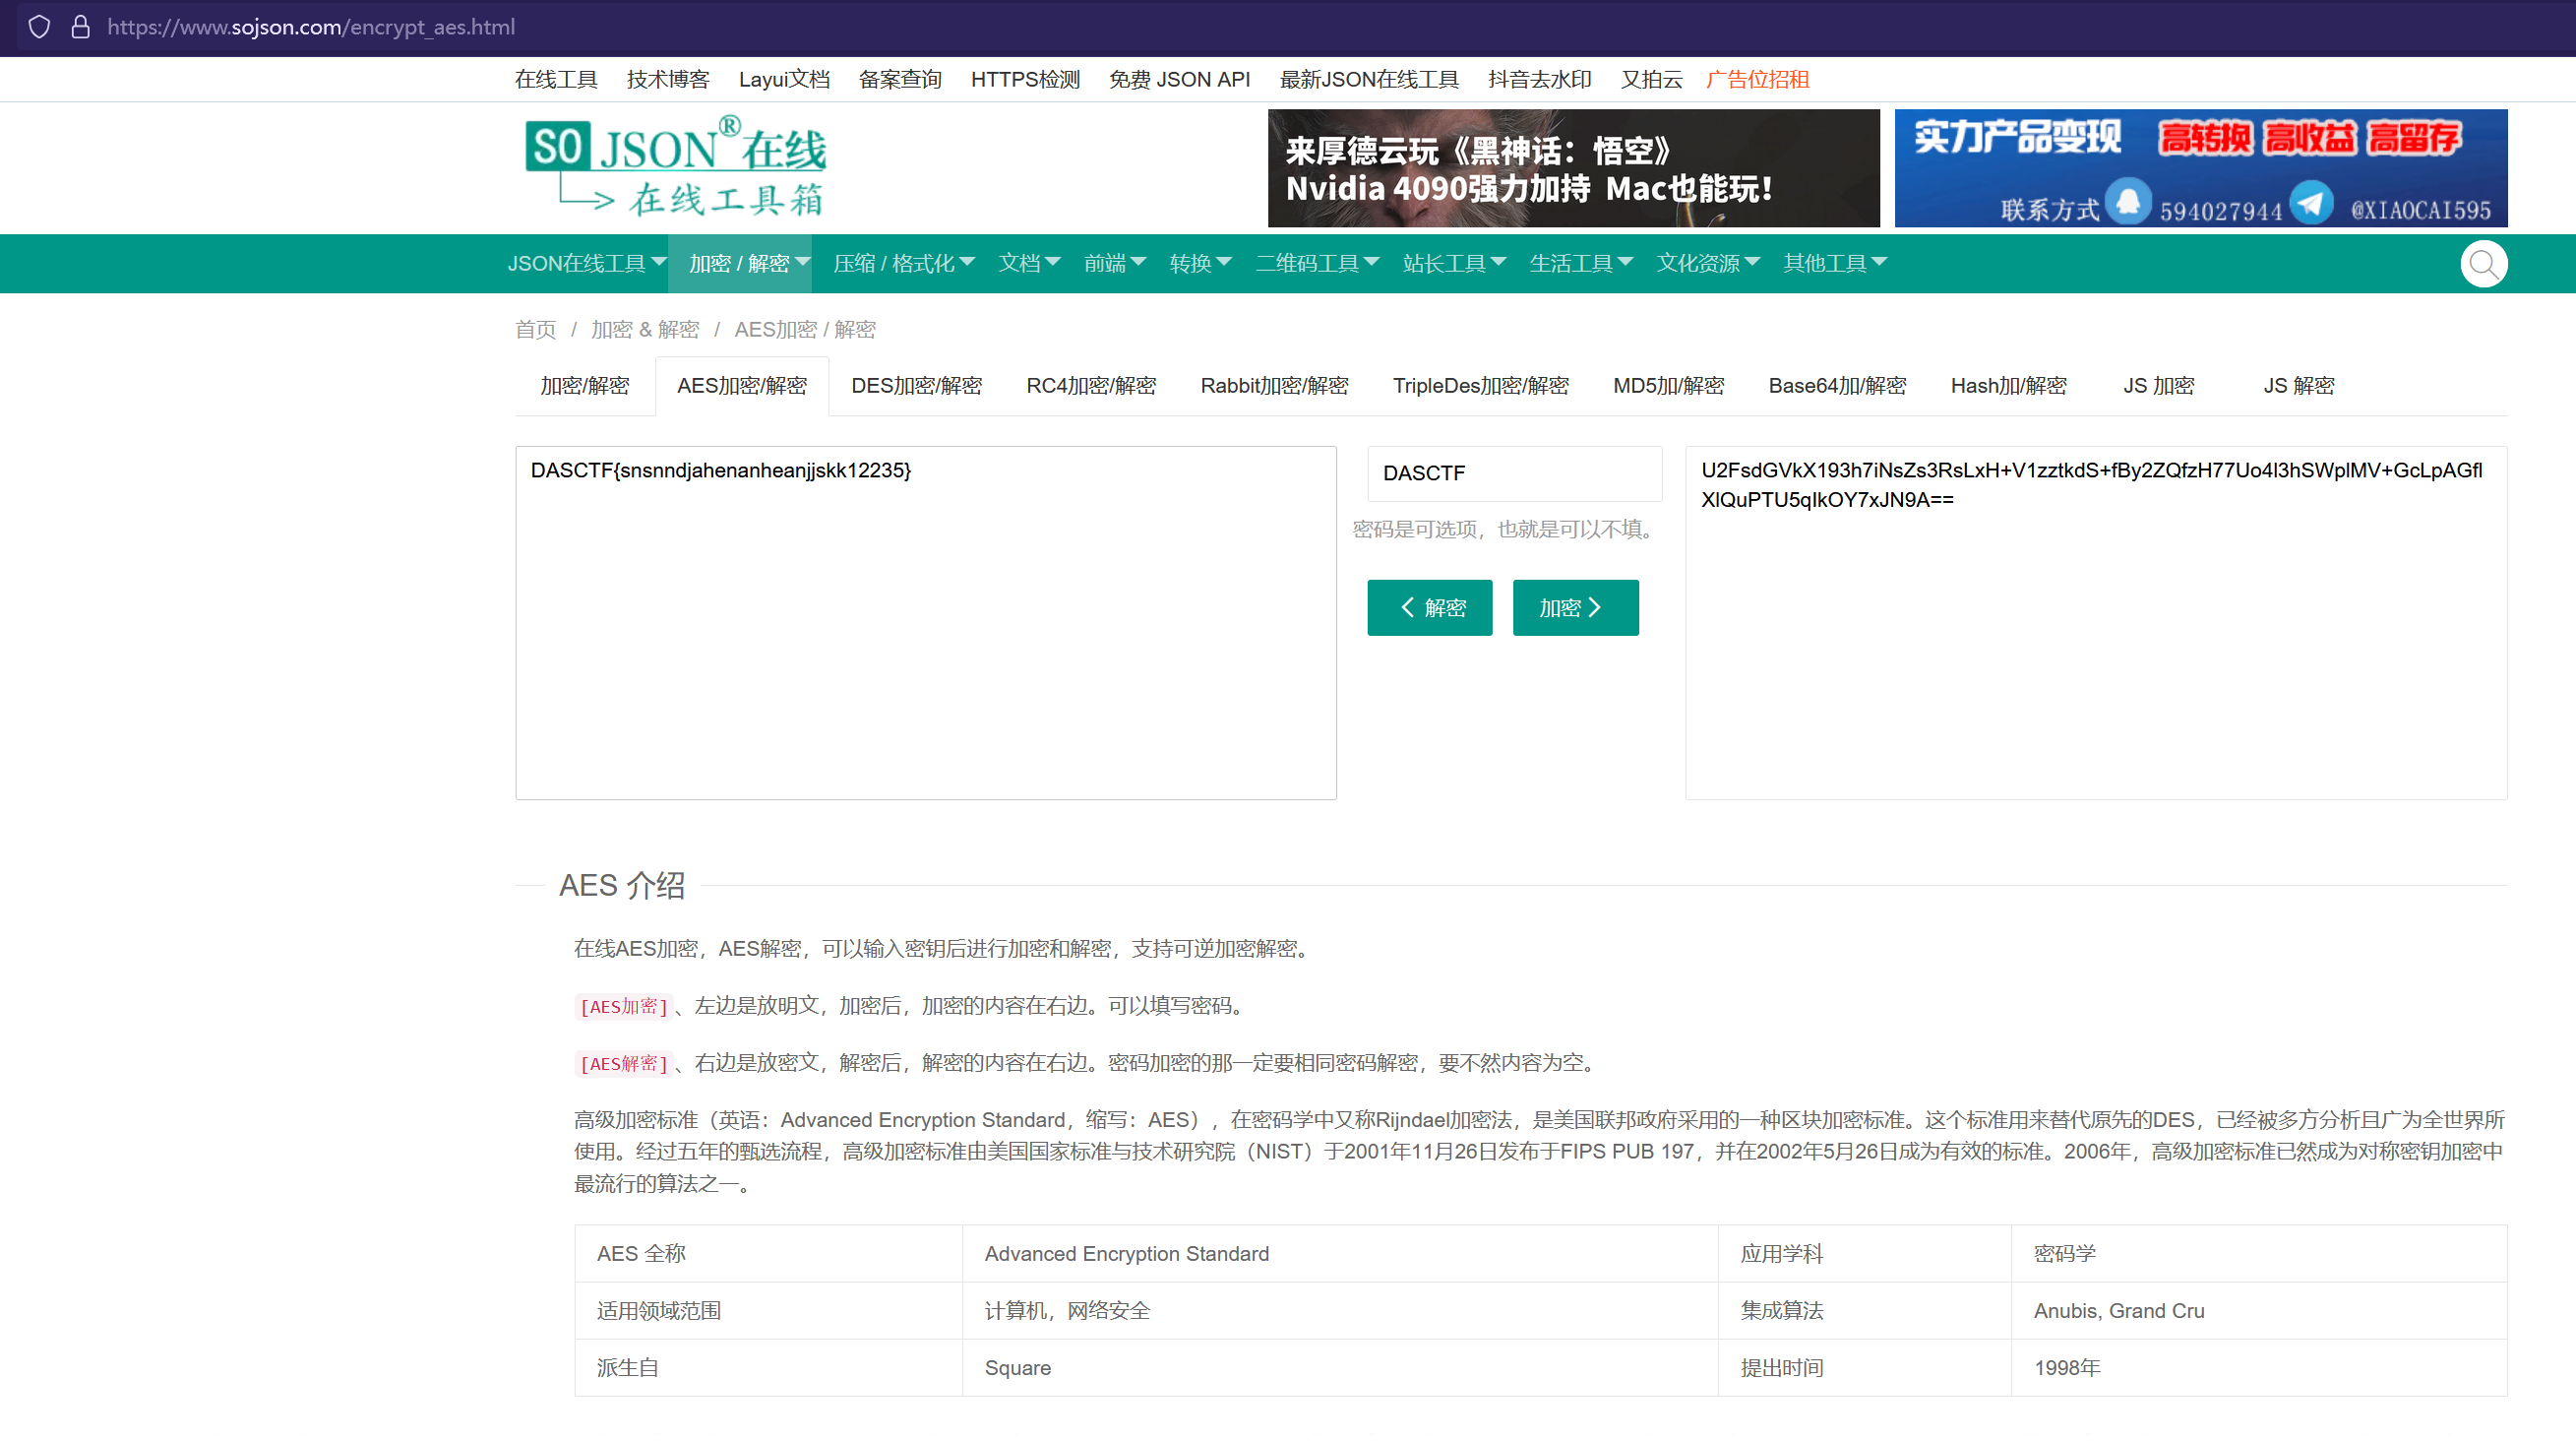Viewport: 2576px width, 1441px height.
Task: Open the 免费 JSON API link
Action: [1180, 80]
